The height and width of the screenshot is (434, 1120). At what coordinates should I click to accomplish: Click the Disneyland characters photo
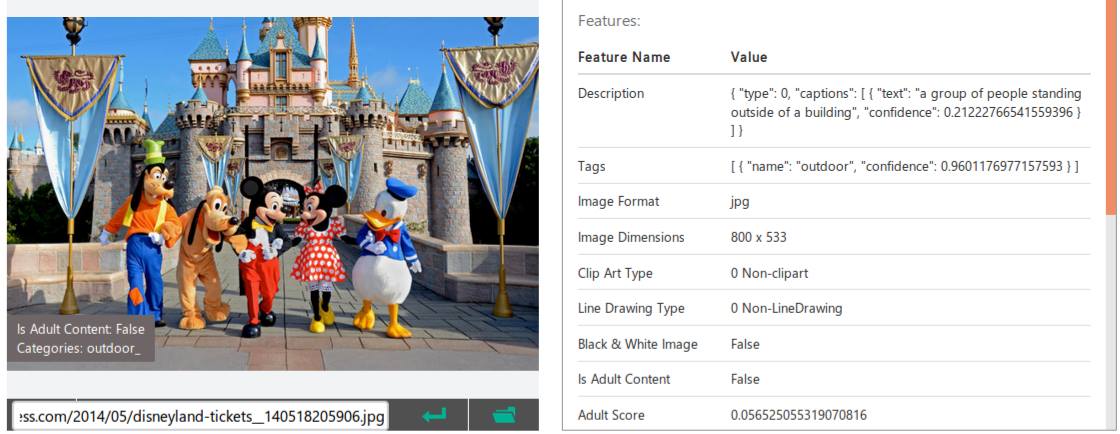point(273,193)
